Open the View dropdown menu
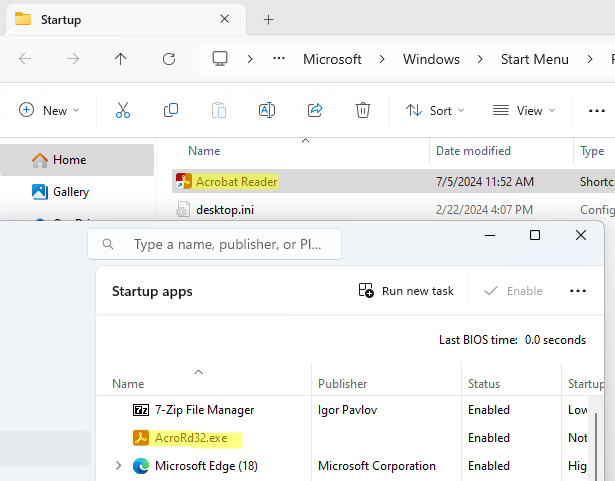This screenshot has width=615, height=481. click(524, 110)
